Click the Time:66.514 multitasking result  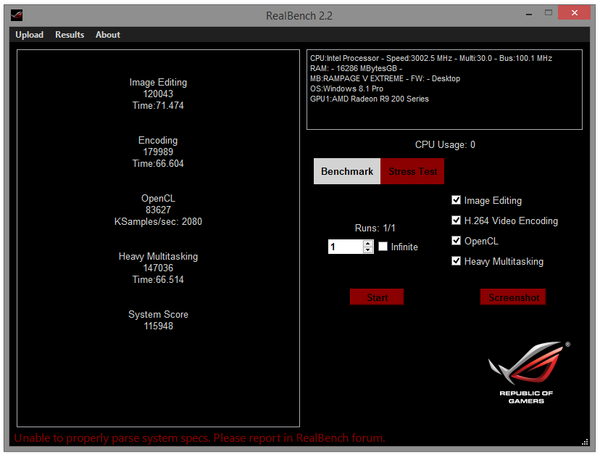tap(158, 280)
